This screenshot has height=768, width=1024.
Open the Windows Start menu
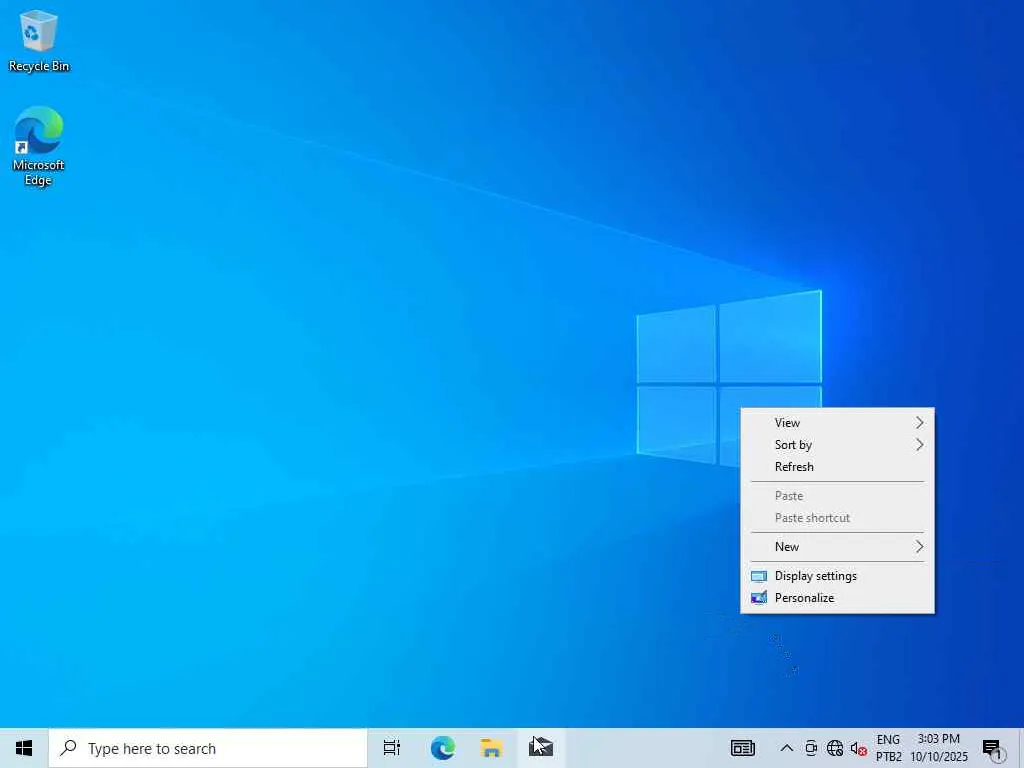click(x=24, y=748)
